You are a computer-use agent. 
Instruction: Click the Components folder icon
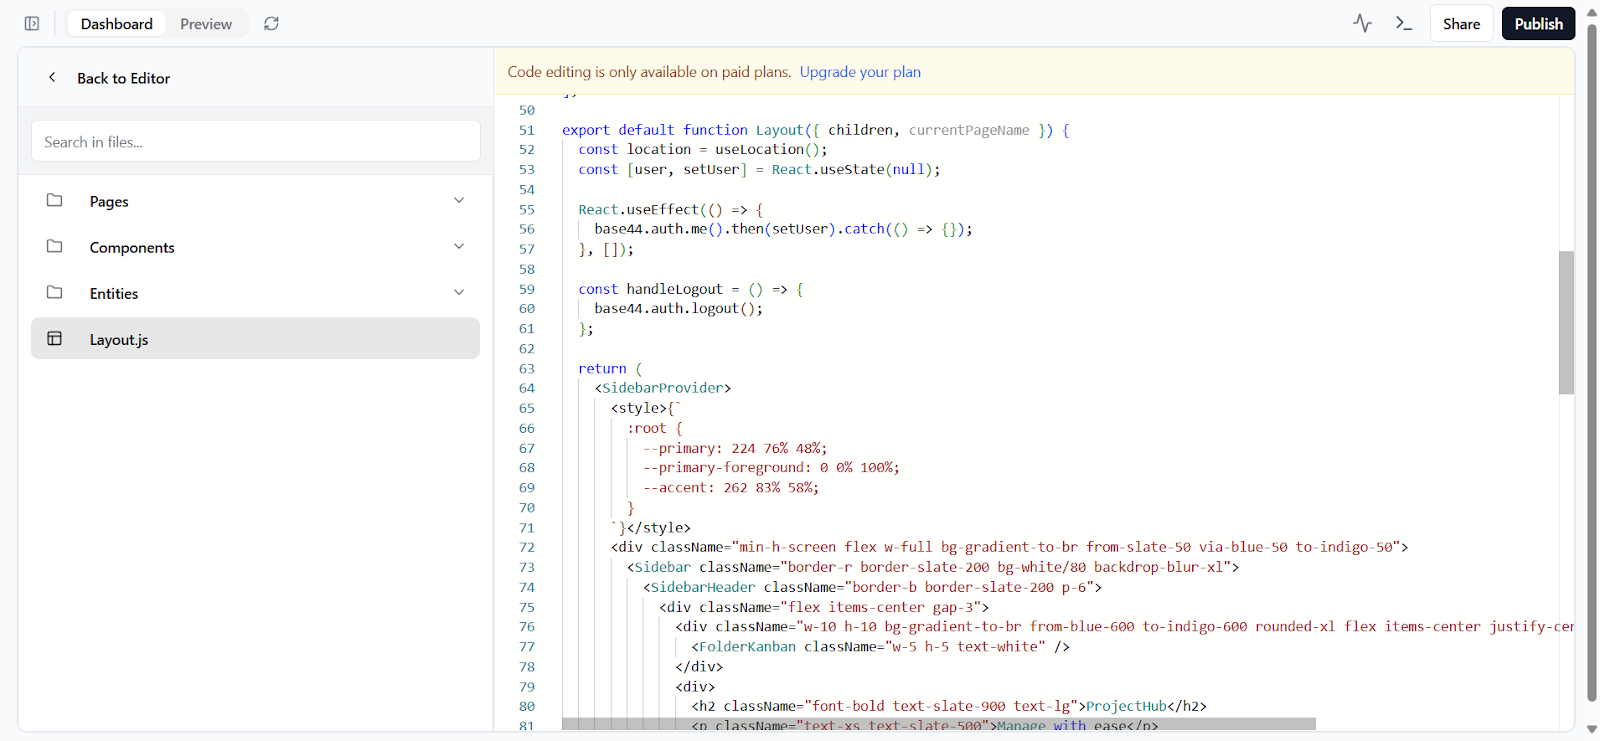55,246
